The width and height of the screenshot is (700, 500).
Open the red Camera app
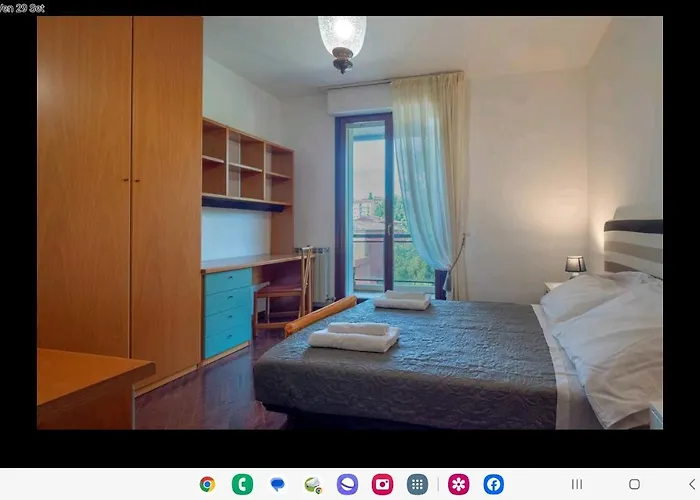pyautogui.click(x=382, y=484)
